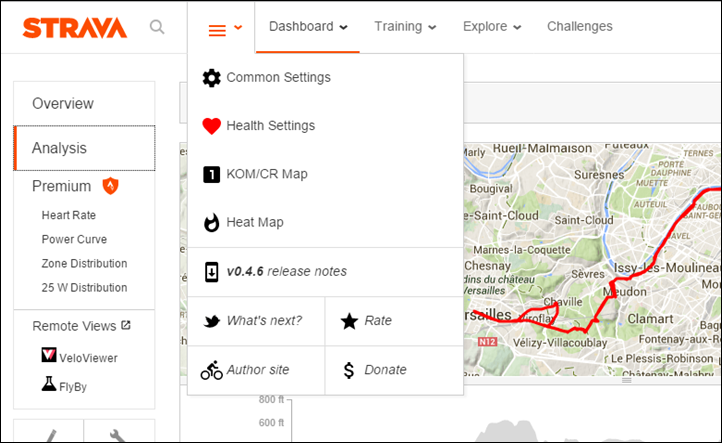Toggle the orange hamburger menu icon
This screenshot has width=722, height=443.
pyautogui.click(x=217, y=30)
